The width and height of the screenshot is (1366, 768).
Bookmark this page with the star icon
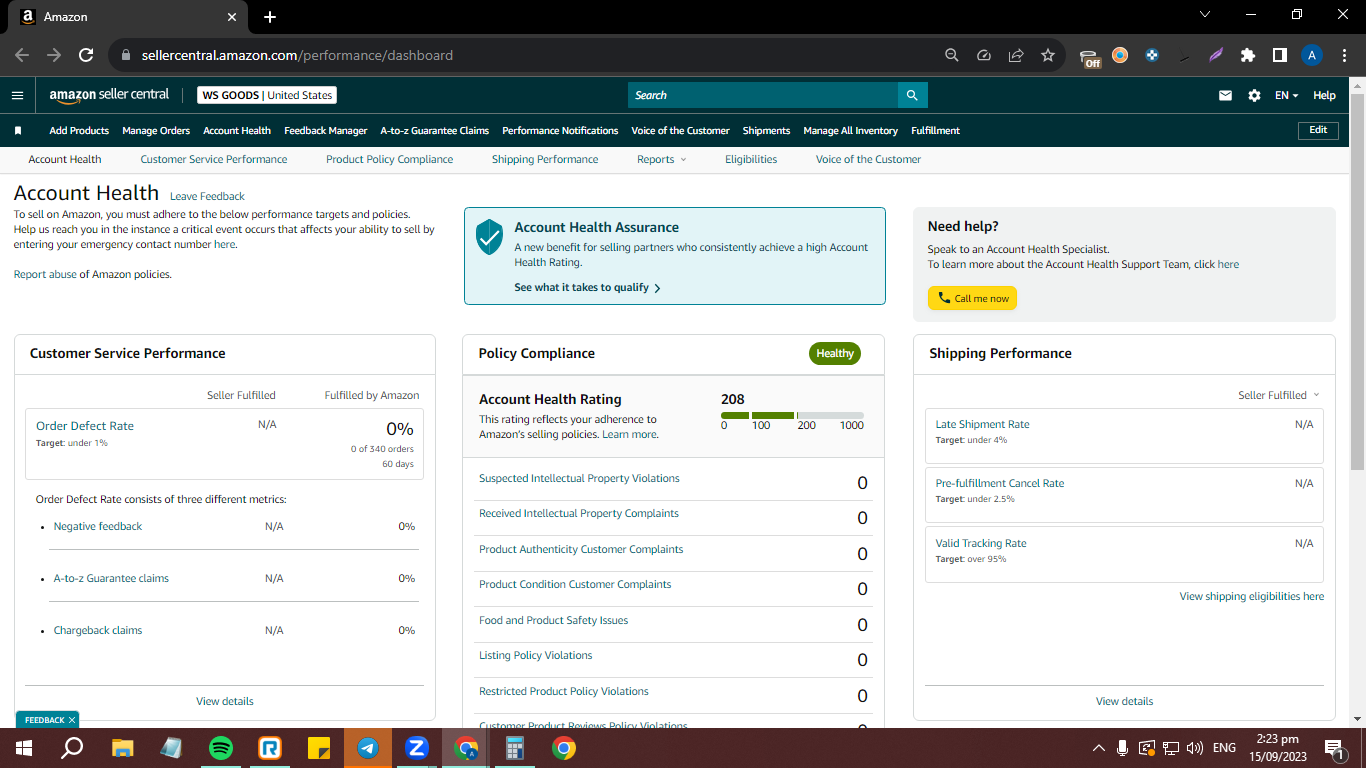(1047, 55)
